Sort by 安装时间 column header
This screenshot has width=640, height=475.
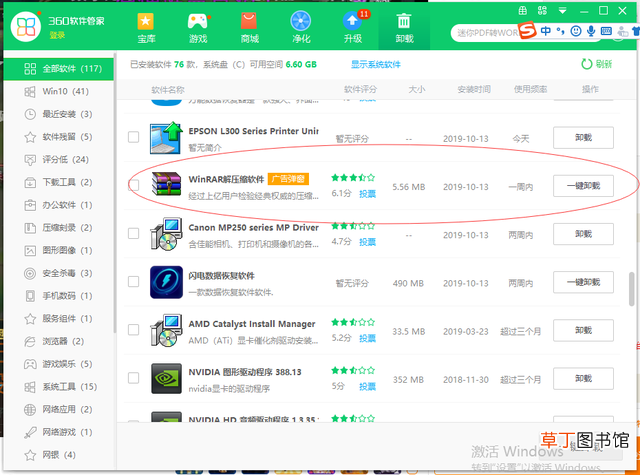coord(473,89)
